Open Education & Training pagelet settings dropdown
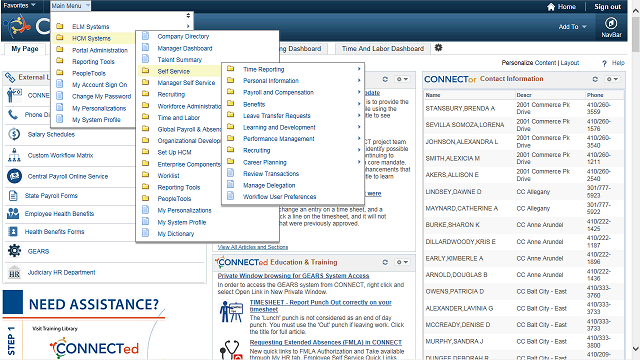This screenshot has height=360, width=640. click(402, 262)
